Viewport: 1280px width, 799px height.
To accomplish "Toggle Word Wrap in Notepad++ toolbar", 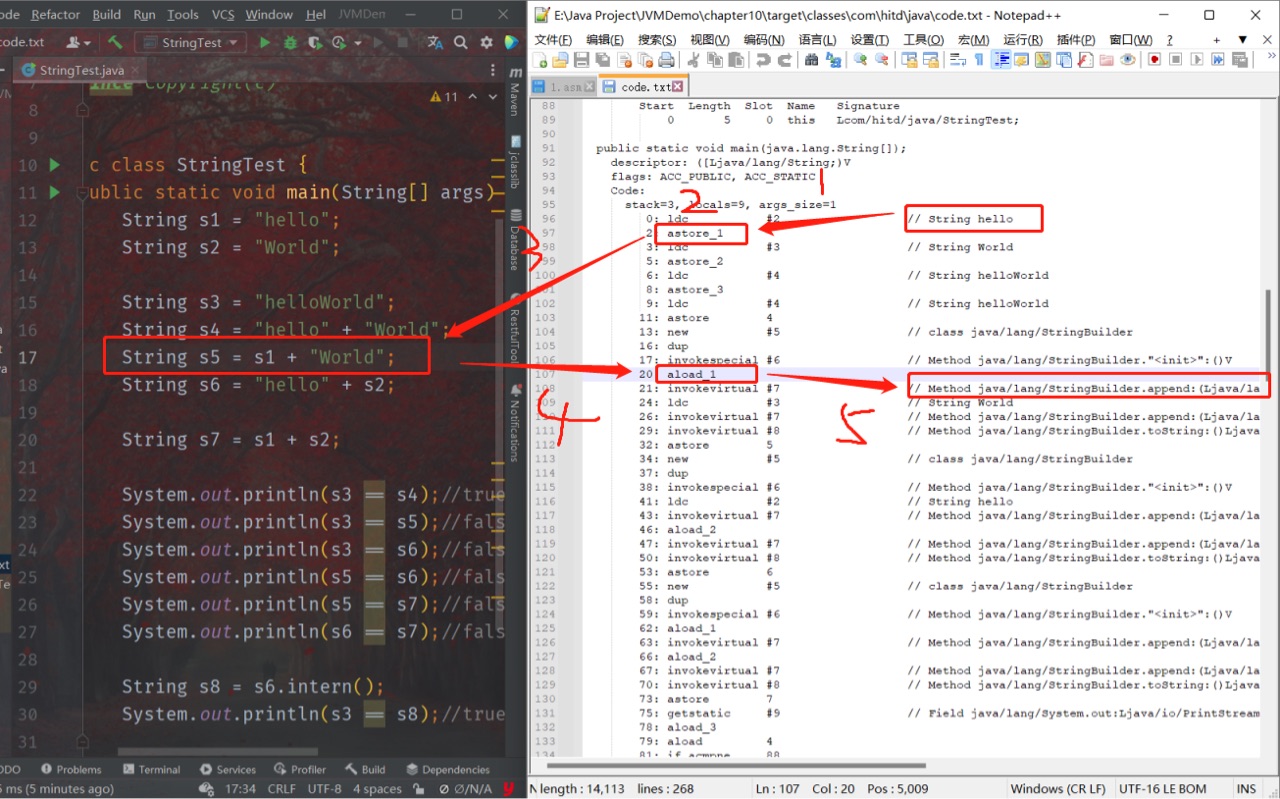I will click(x=958, y=60).
